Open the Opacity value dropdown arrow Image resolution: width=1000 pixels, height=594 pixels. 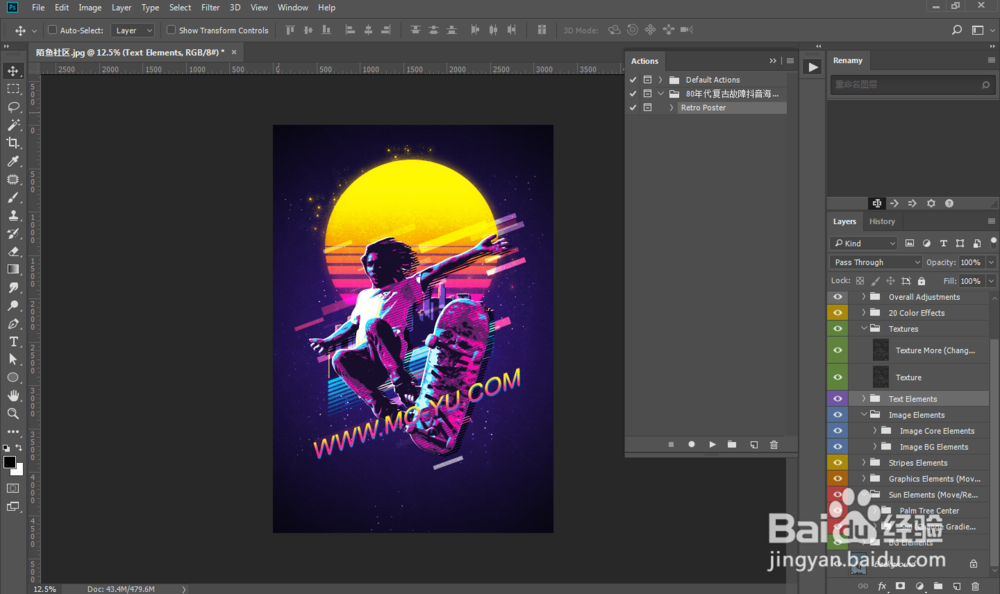coord(991,262)
